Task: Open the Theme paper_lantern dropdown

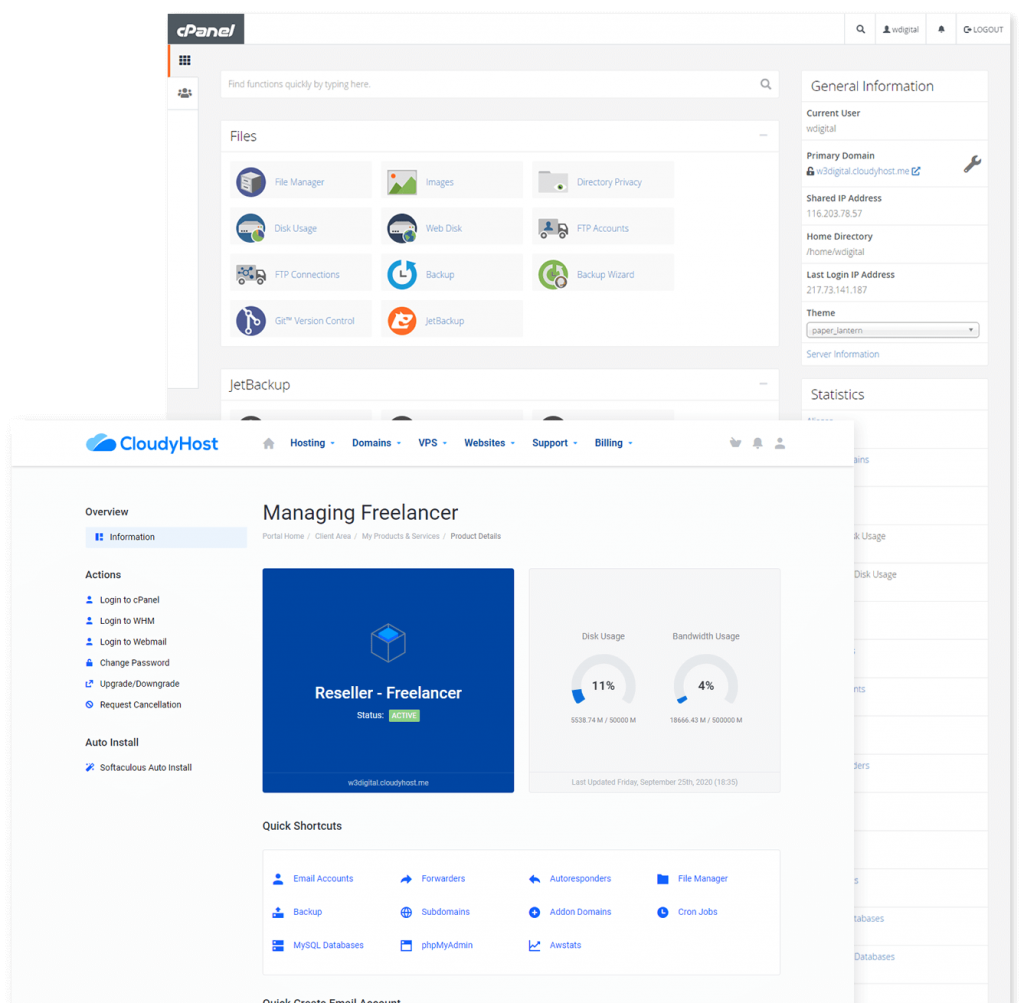Action: (x=893, y=330)
